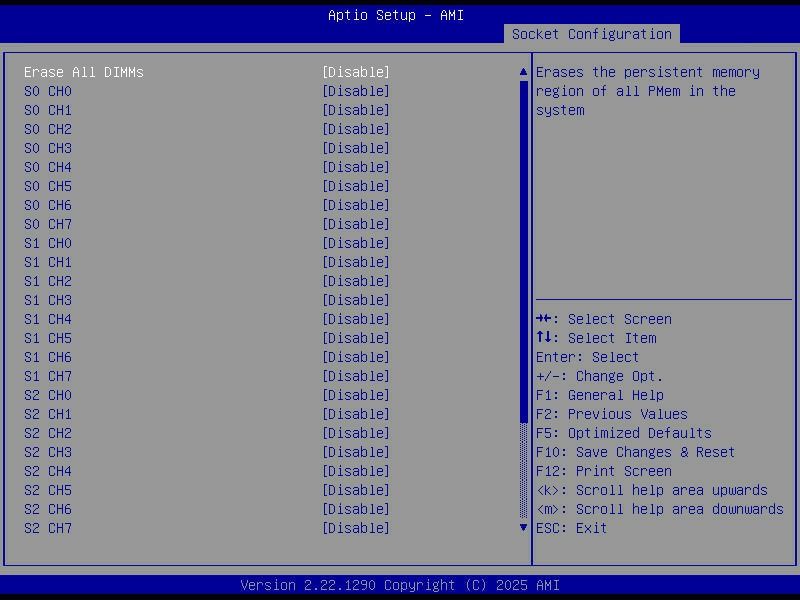Select the S1 CH5 row label
This screenshot has height=600, width=800.
[48, 338]
